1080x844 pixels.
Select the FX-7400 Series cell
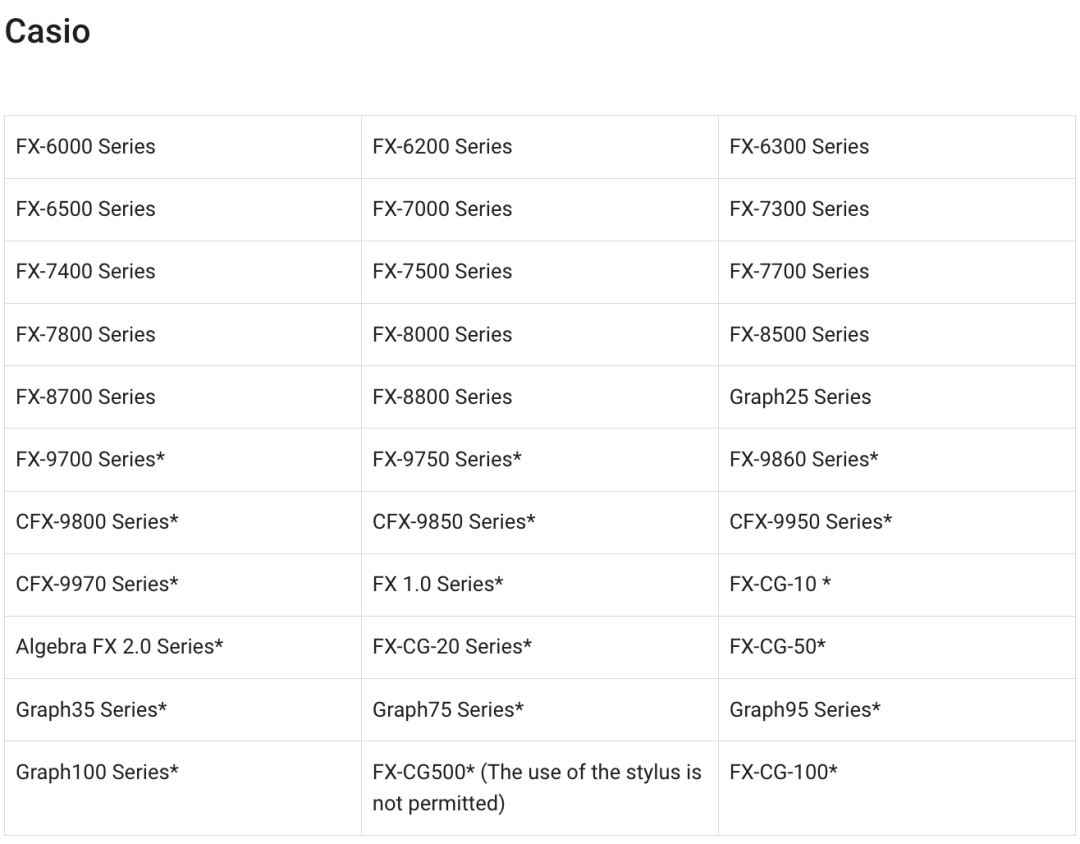(86, 271)
